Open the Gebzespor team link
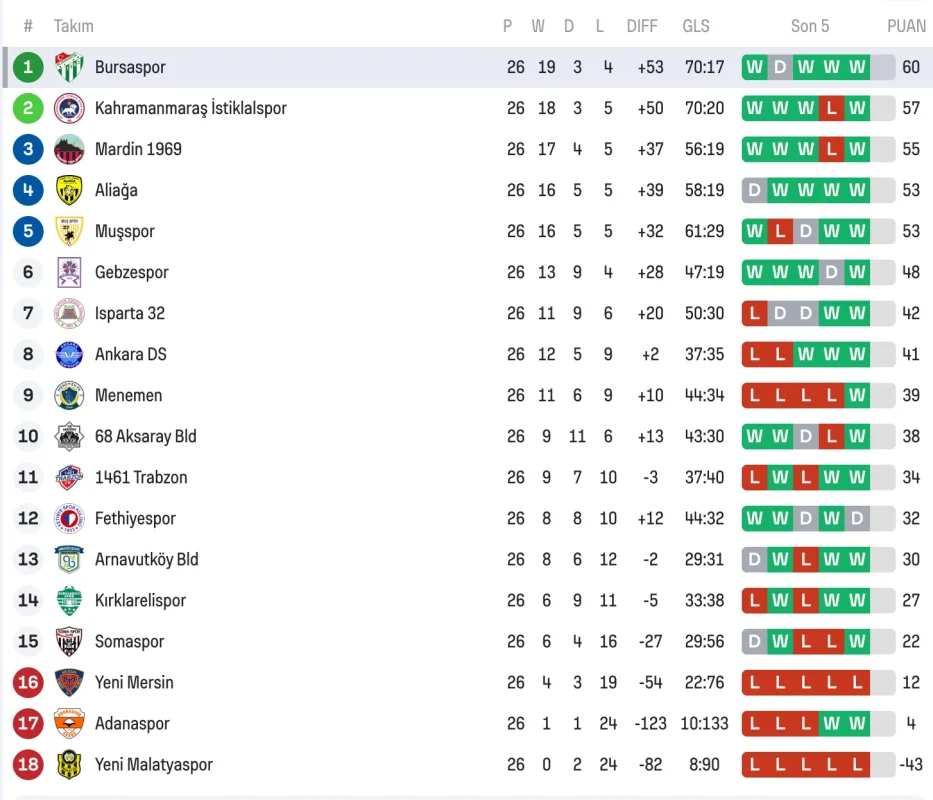 coord(131,272)
